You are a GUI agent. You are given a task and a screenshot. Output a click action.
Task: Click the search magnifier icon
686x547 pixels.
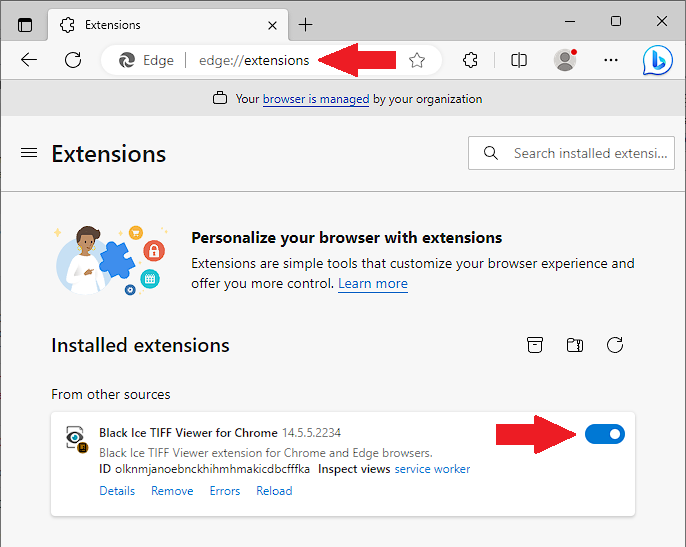tap(491, 153)
